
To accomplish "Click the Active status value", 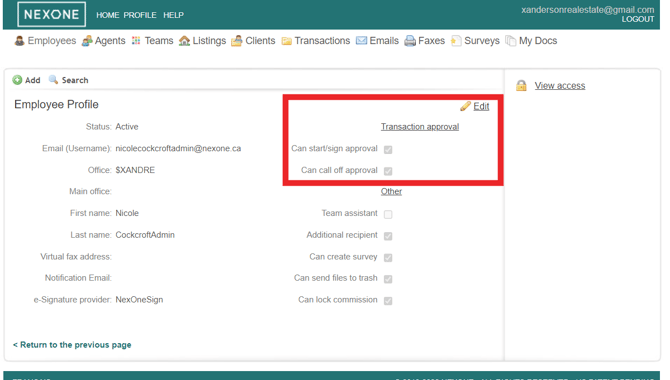I will (x=127, y=127).
